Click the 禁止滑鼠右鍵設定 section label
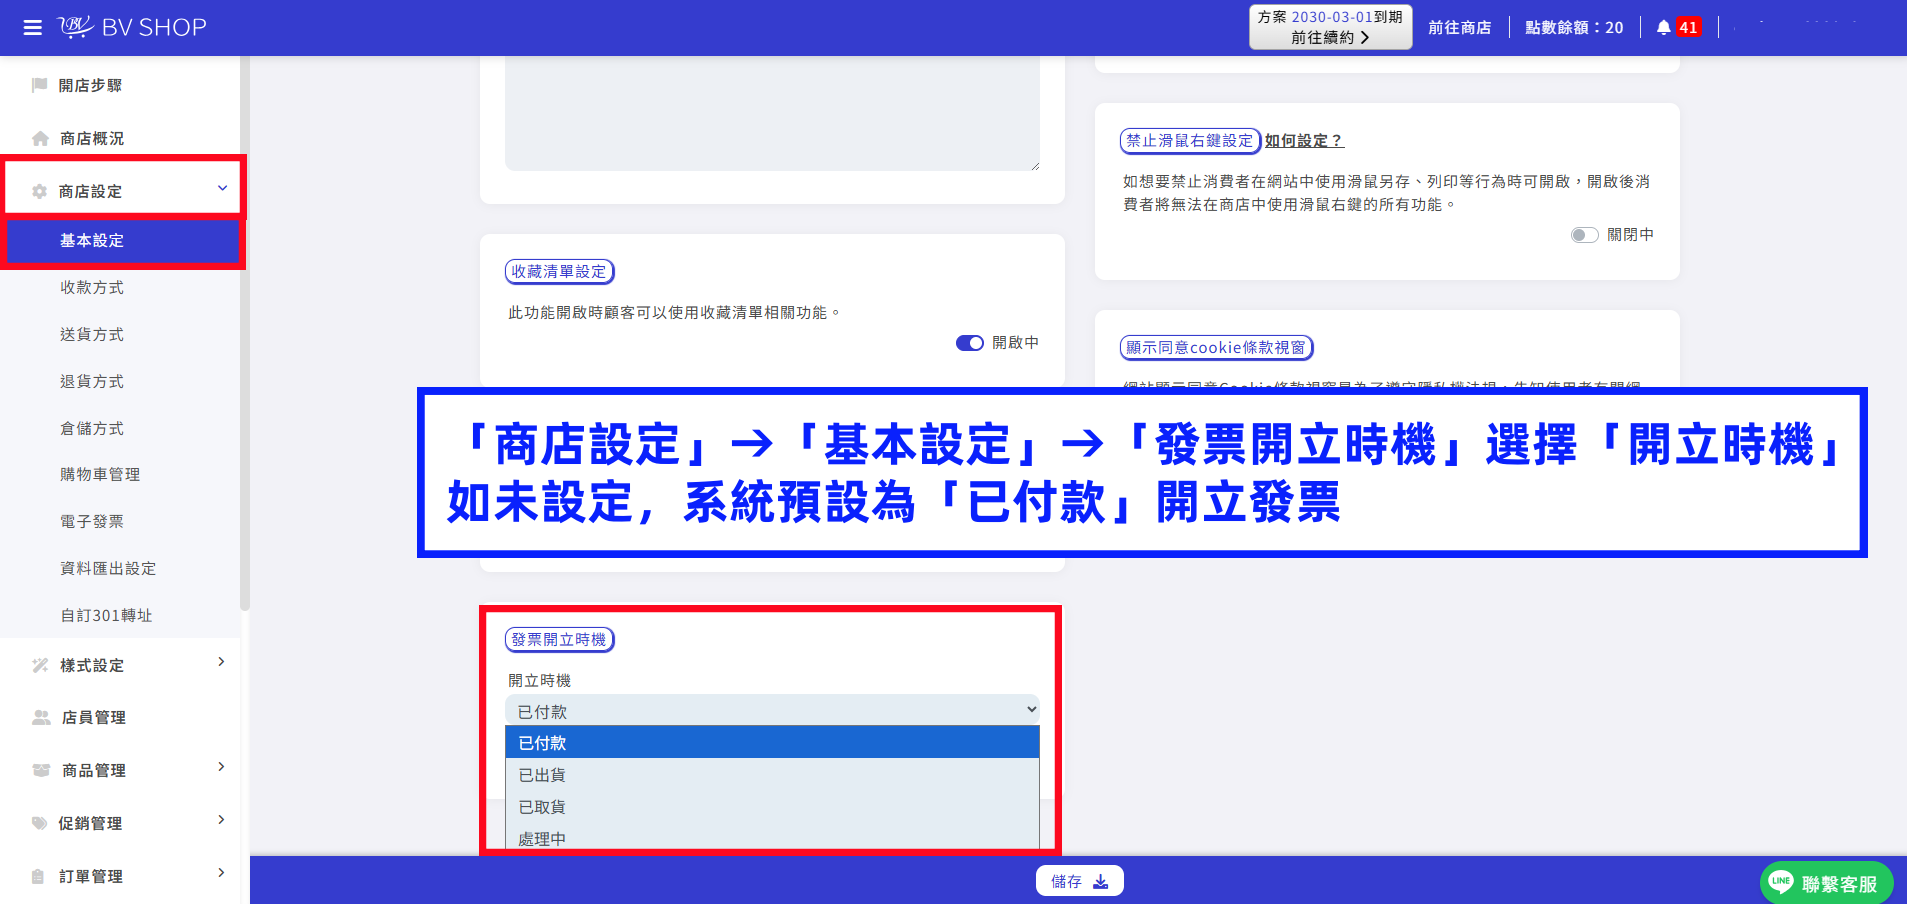Screen dimensions: 1907x904 coord(1190,141)
